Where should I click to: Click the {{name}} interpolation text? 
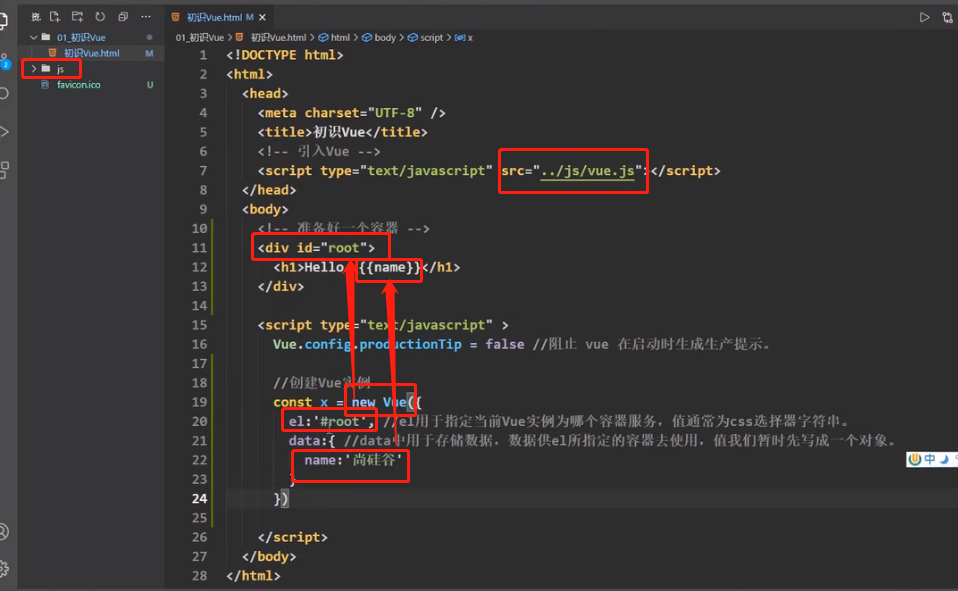pos(390,267)
